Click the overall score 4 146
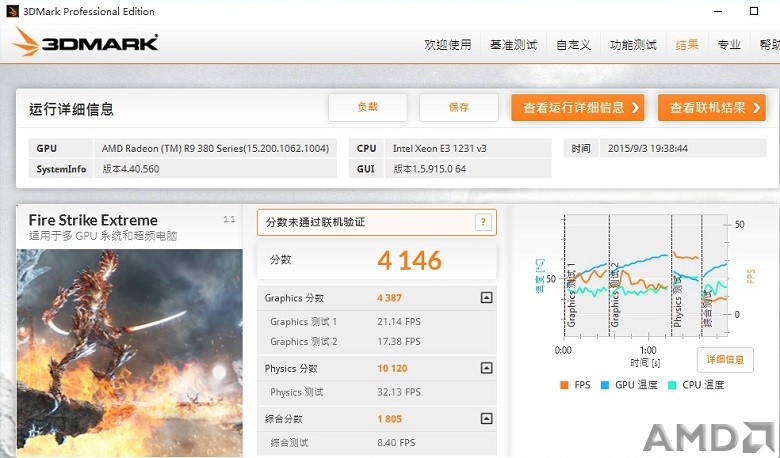 (409, 261)
